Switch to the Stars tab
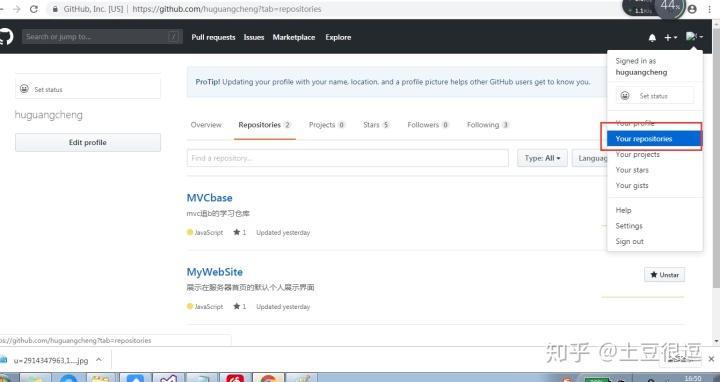 click(376, 125)
